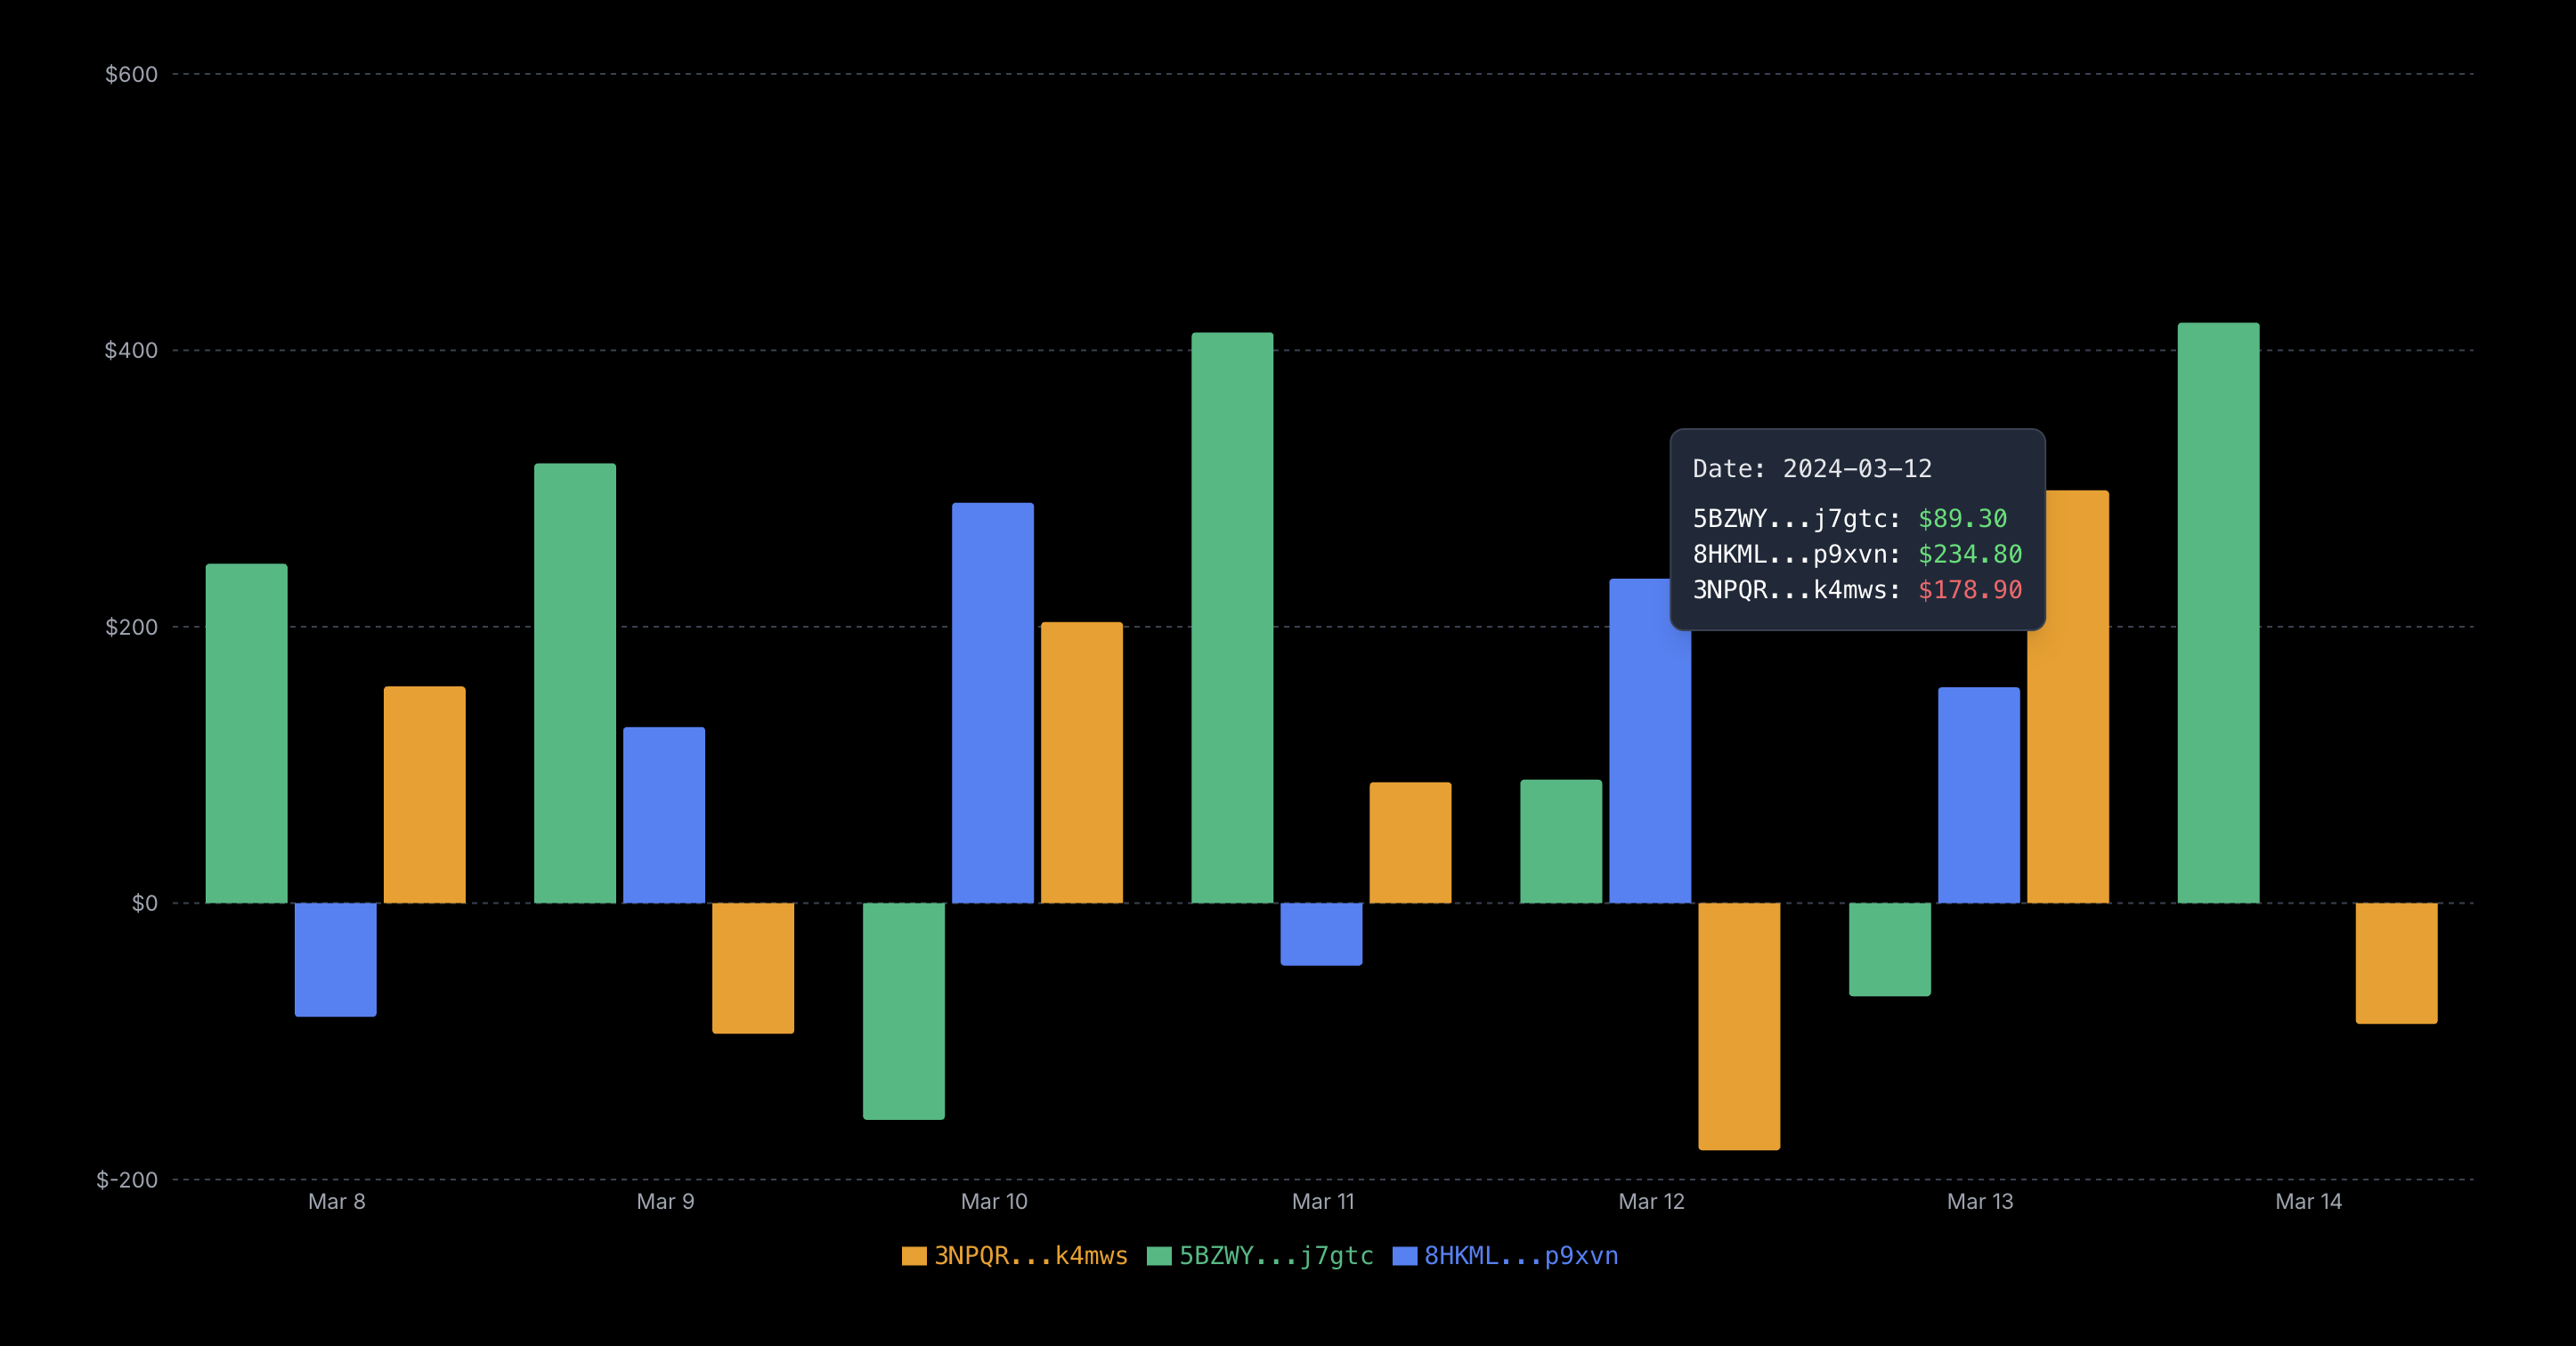Toggle the 3NPQR...k4mws legend label
This screenshot has width=2576, height=1346.
1030,1256
